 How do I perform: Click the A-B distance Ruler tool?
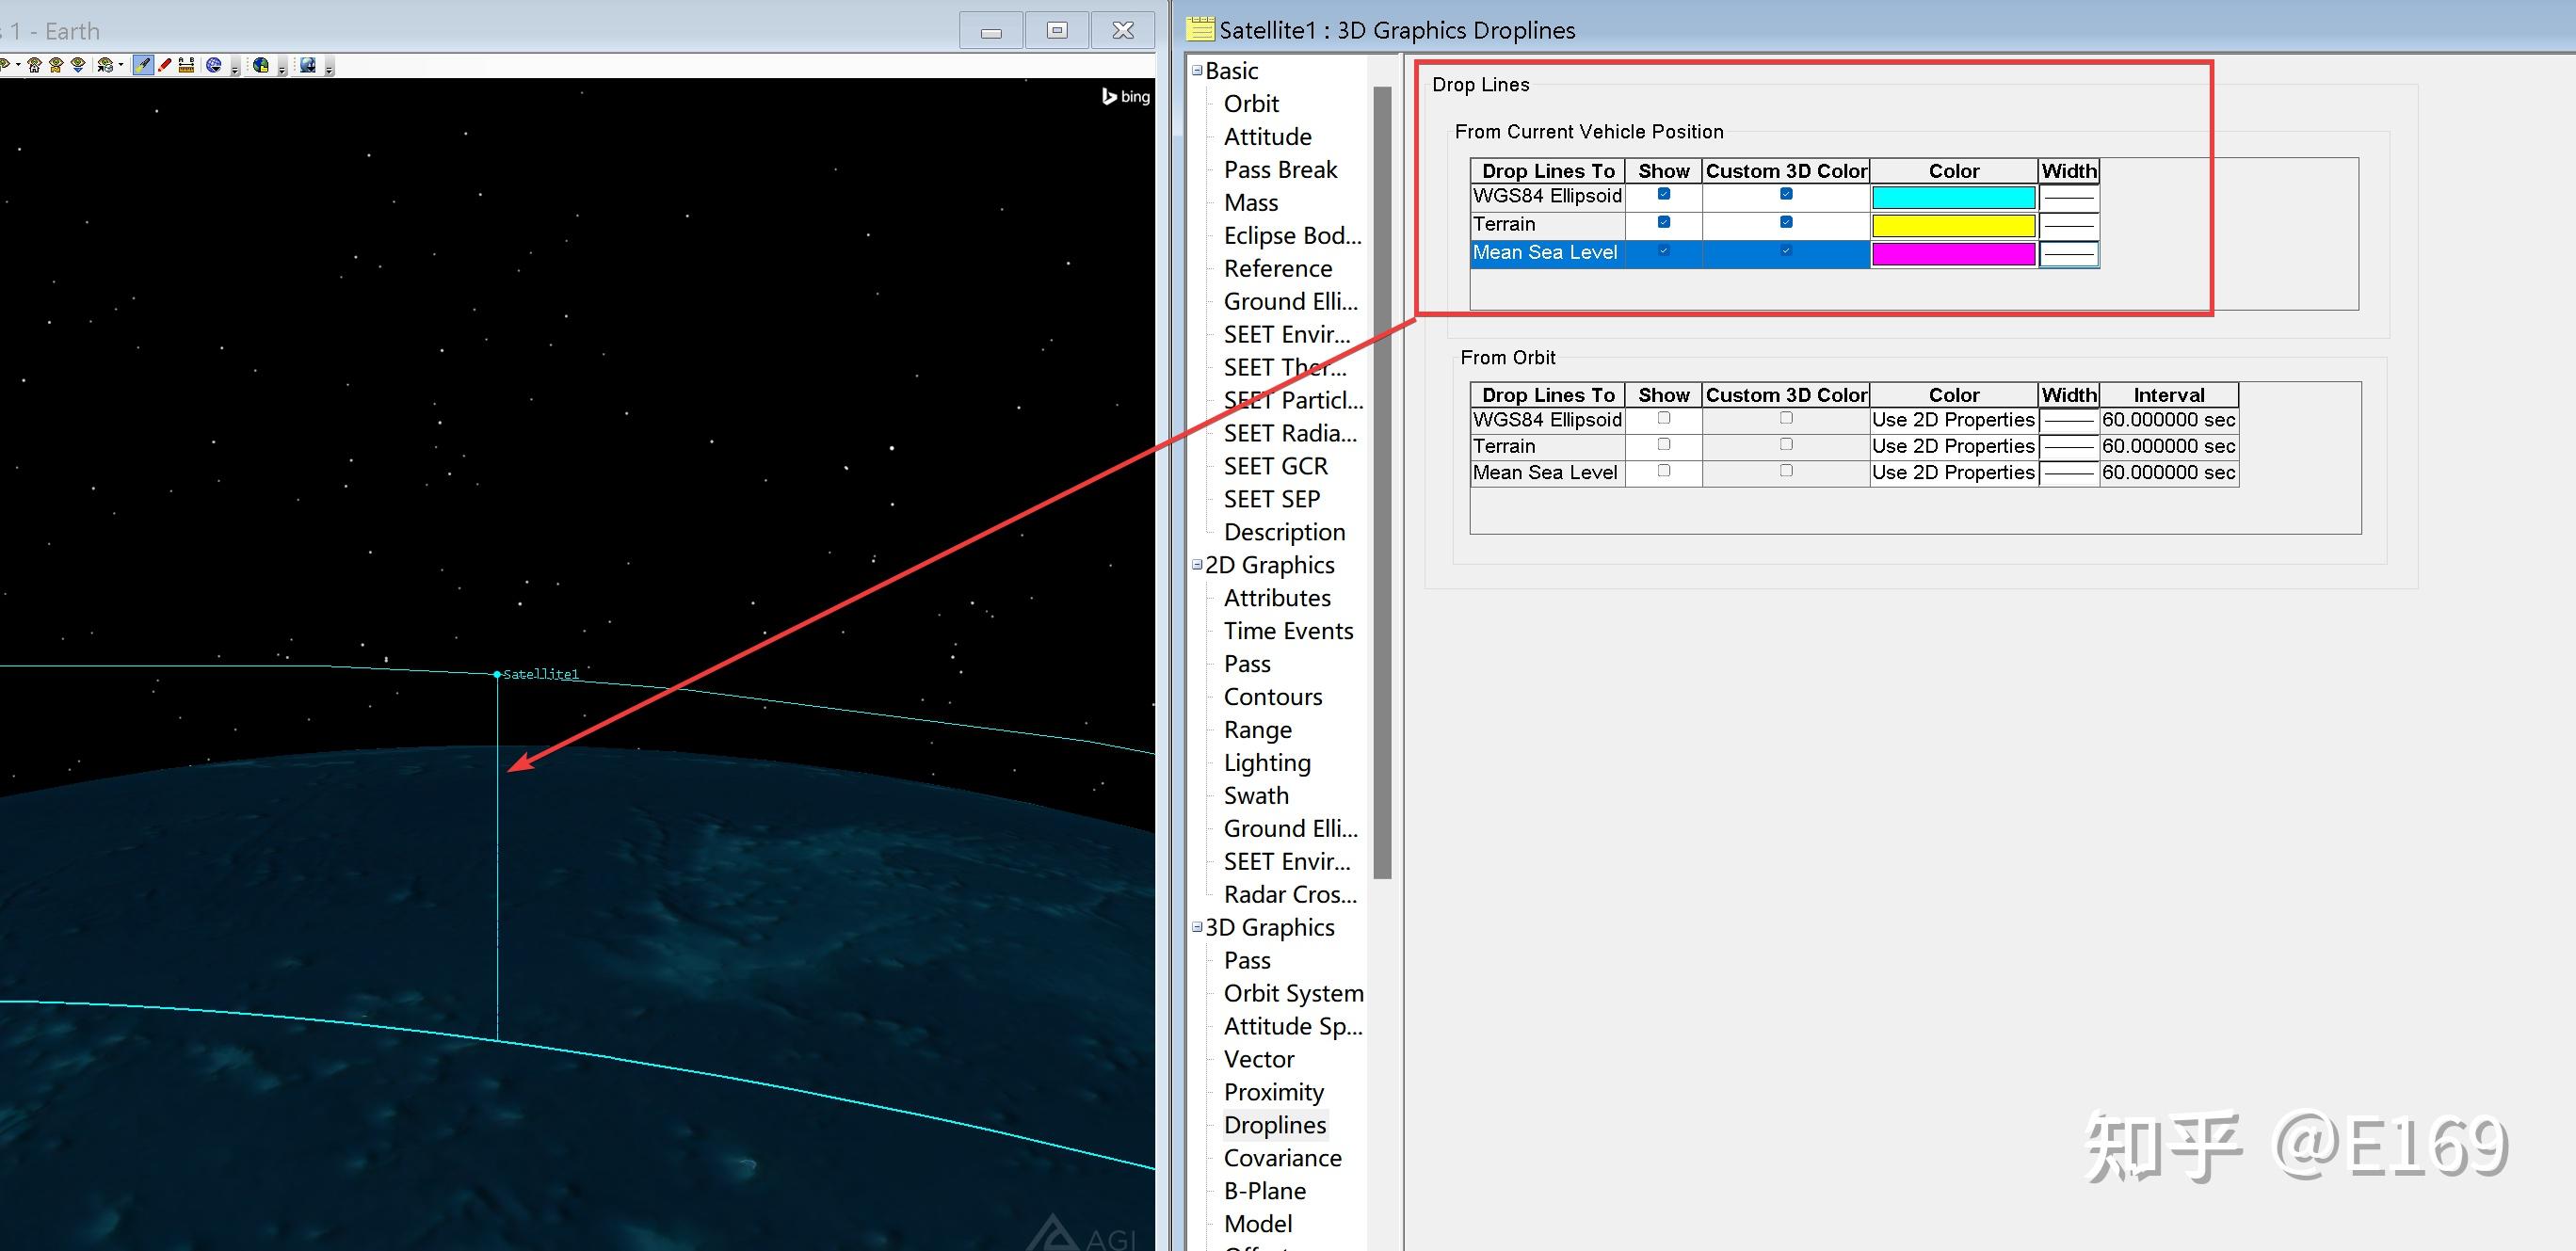187,66
